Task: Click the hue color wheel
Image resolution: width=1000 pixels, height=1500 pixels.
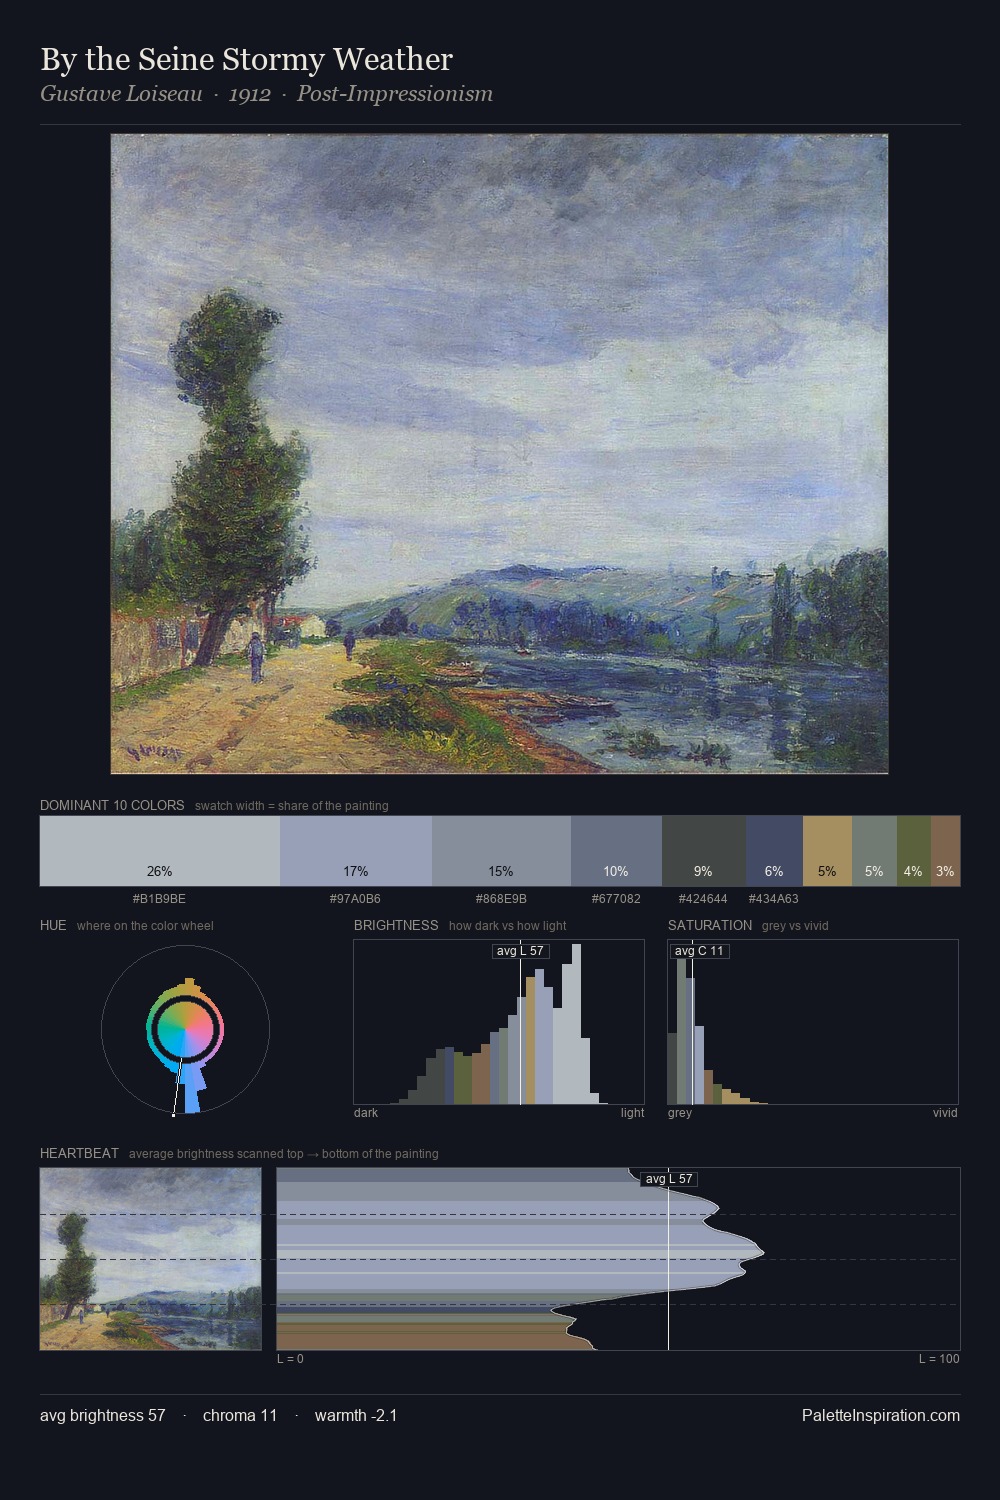Action: click(x=185, y=1030)
